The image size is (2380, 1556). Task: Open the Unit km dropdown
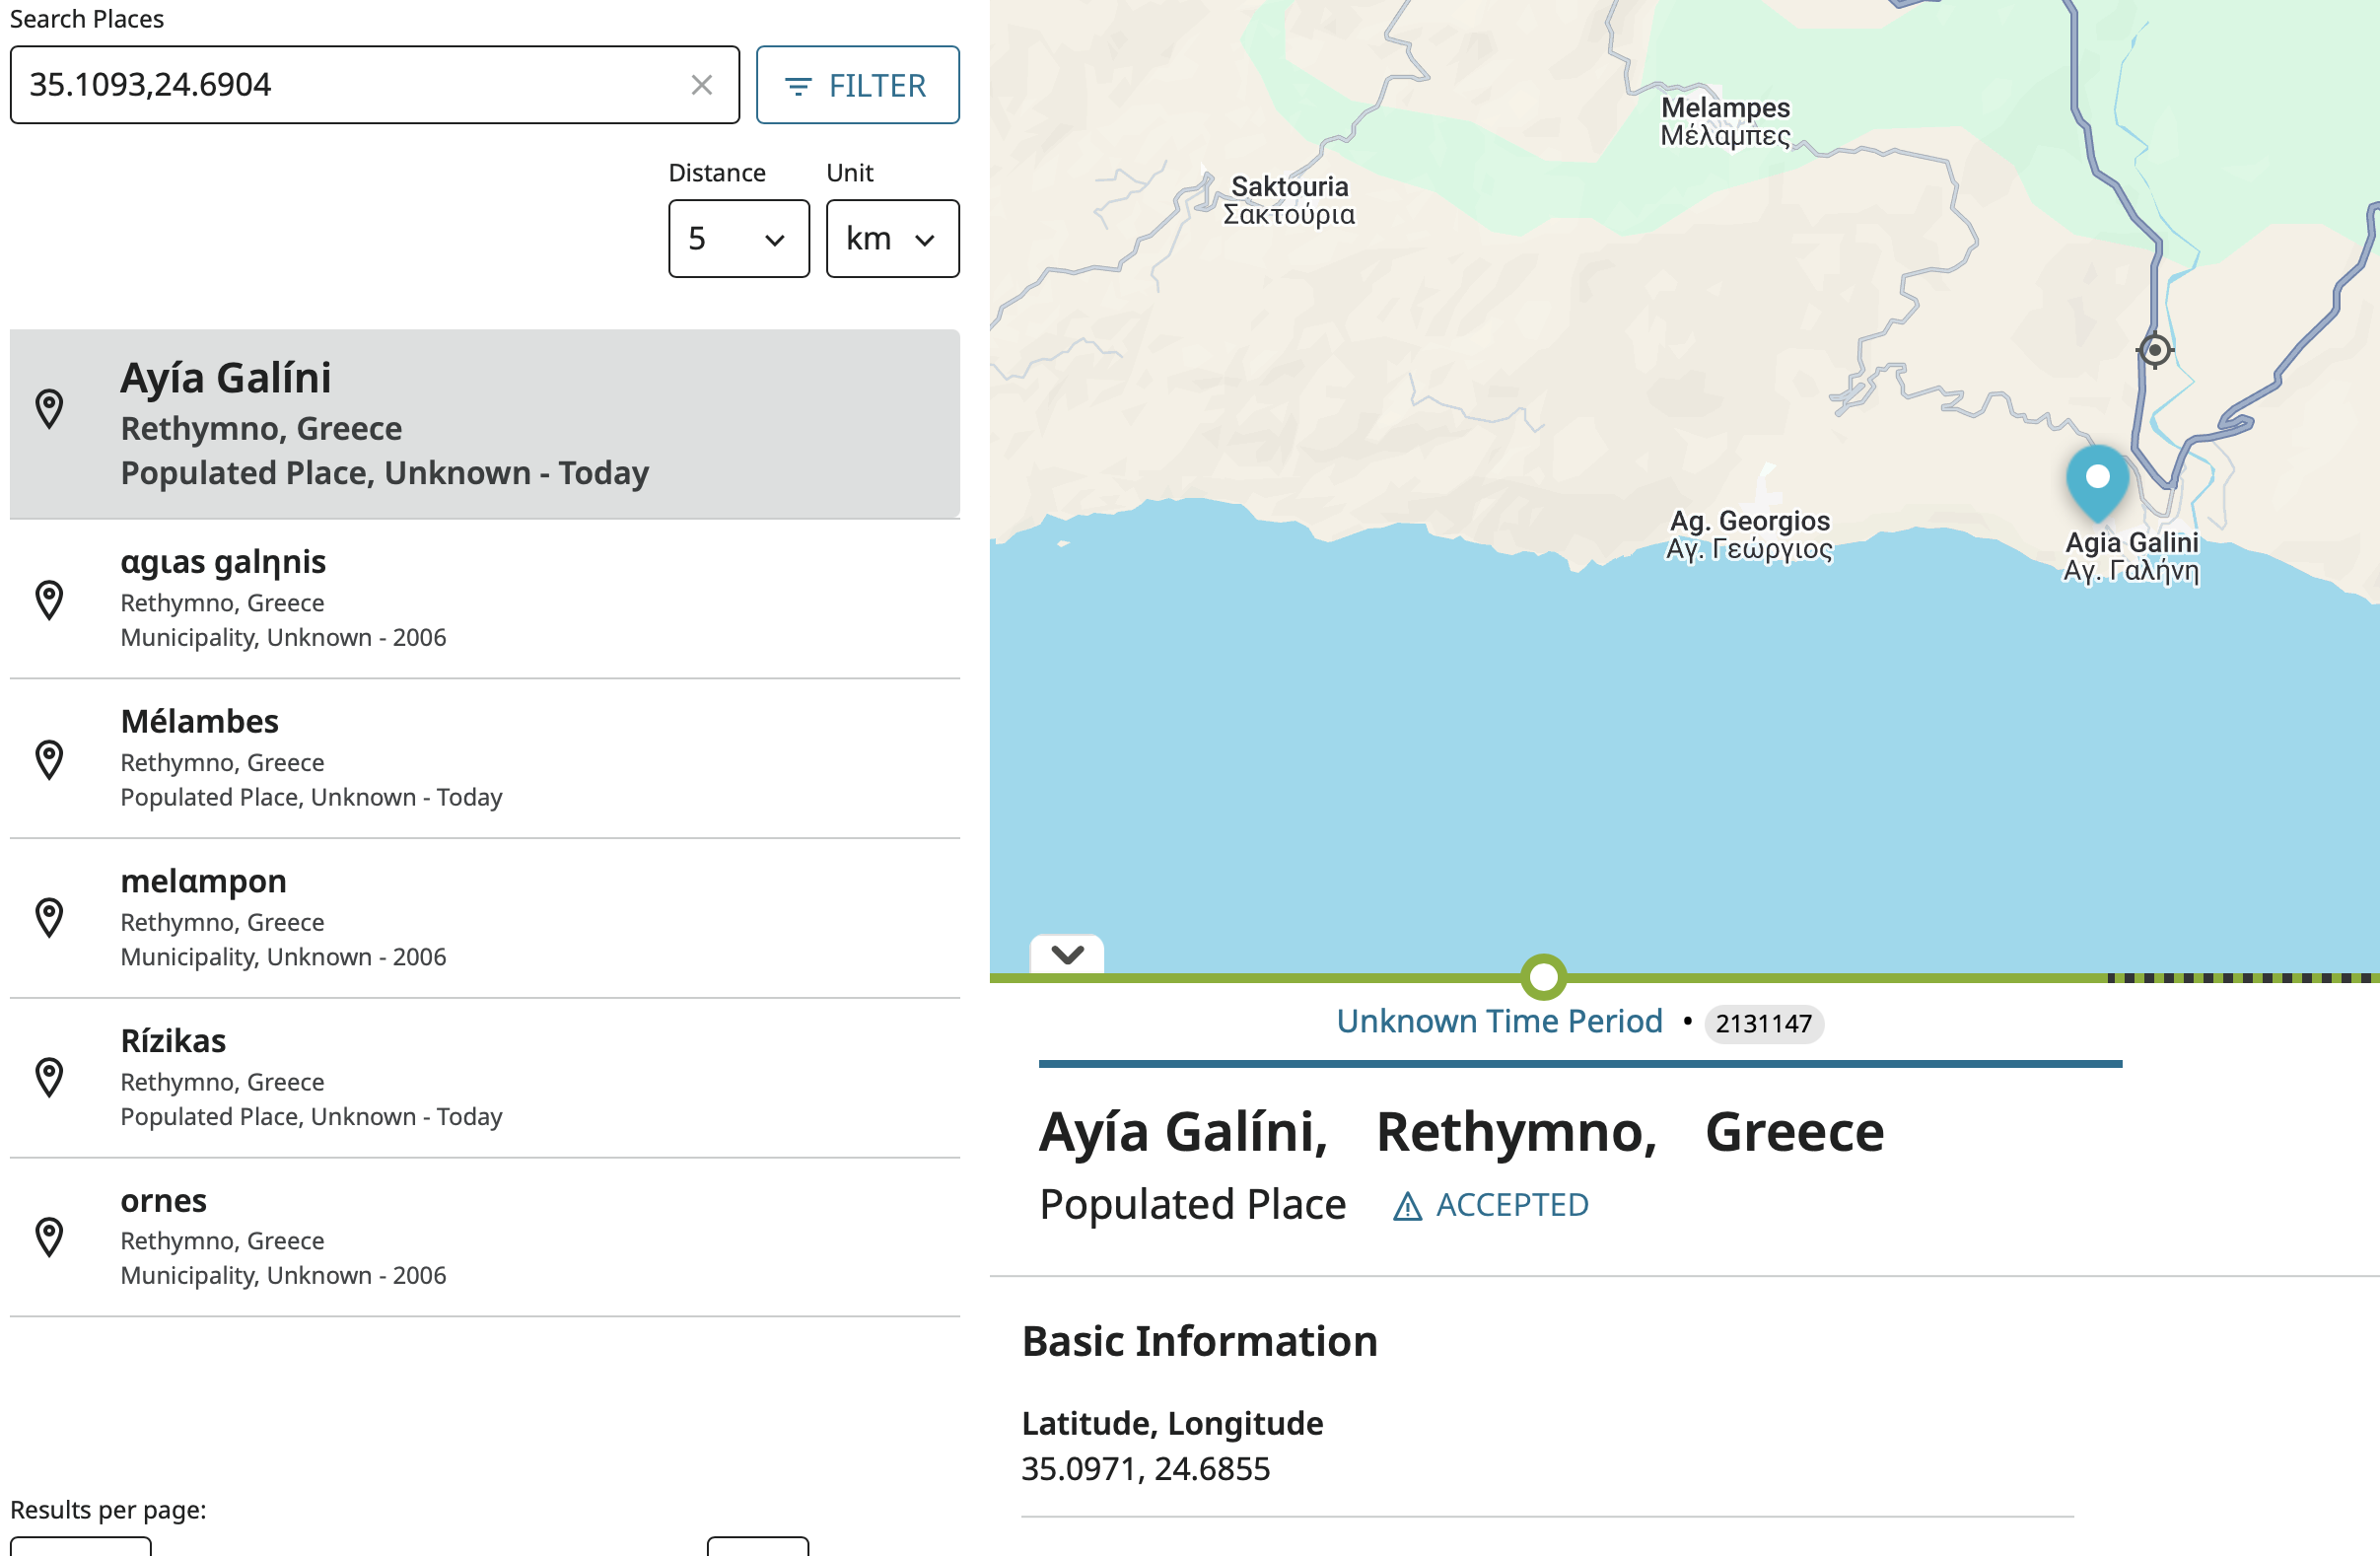point(891,239)
